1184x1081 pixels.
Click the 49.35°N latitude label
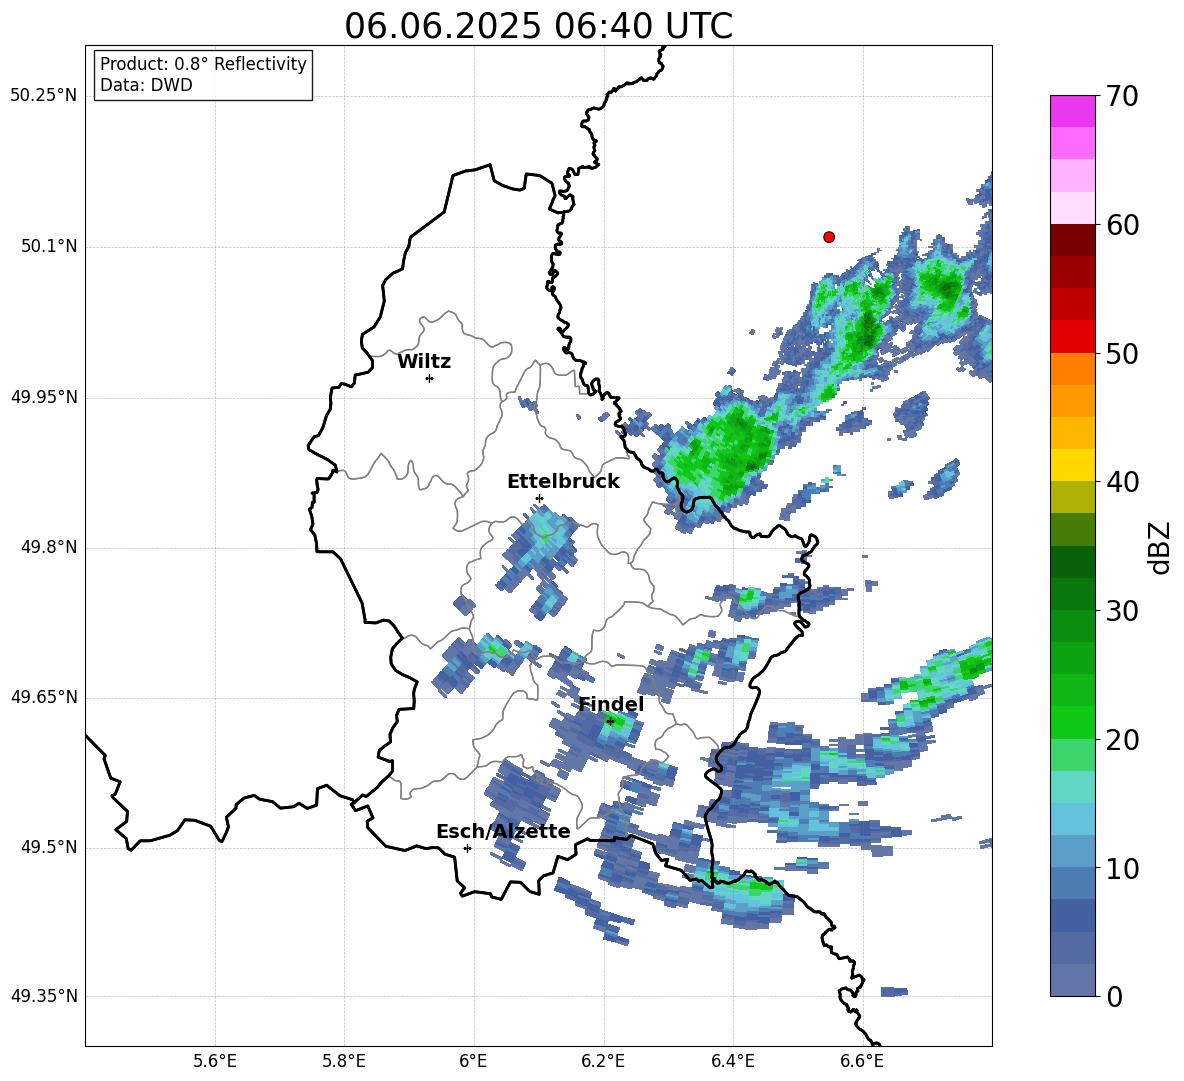click(44, 996)
